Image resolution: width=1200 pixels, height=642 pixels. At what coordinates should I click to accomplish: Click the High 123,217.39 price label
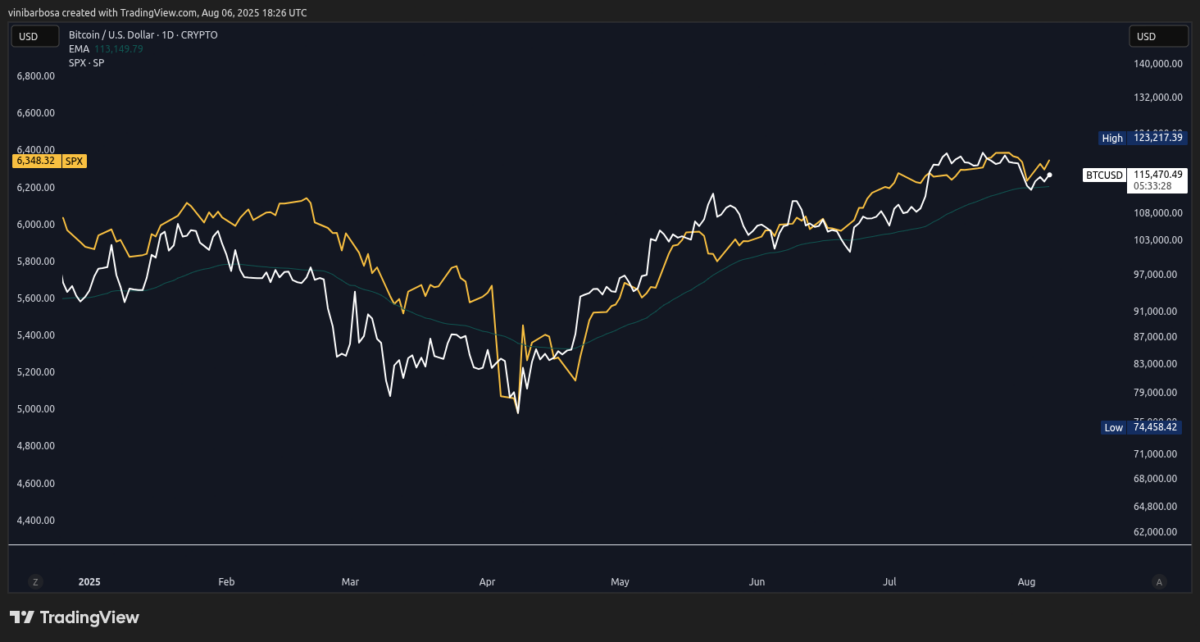click(1140, 138)
